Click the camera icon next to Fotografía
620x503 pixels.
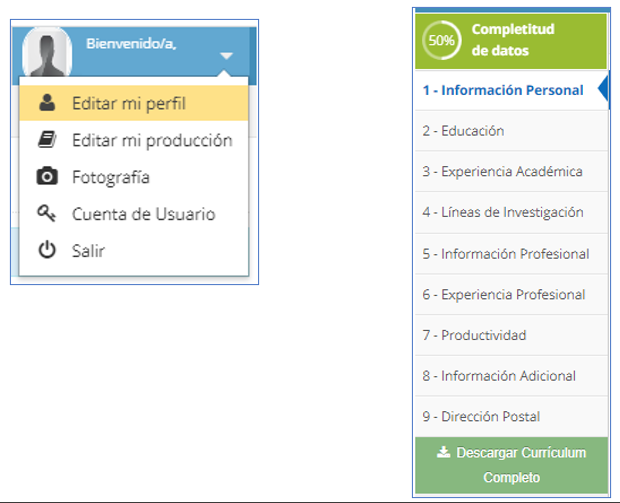click(47, 176)
